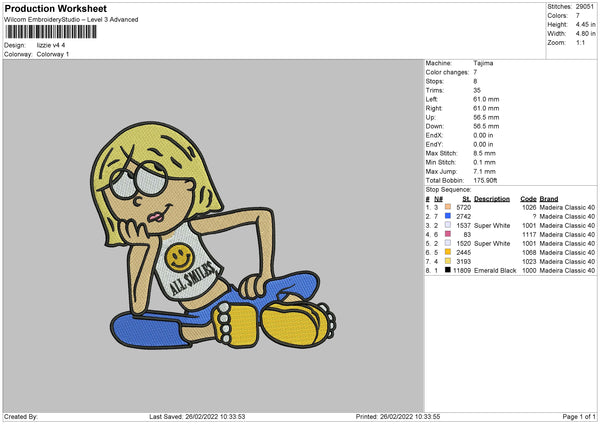Click the white swatch with 1520 stitches

click(x=448, y=243)
